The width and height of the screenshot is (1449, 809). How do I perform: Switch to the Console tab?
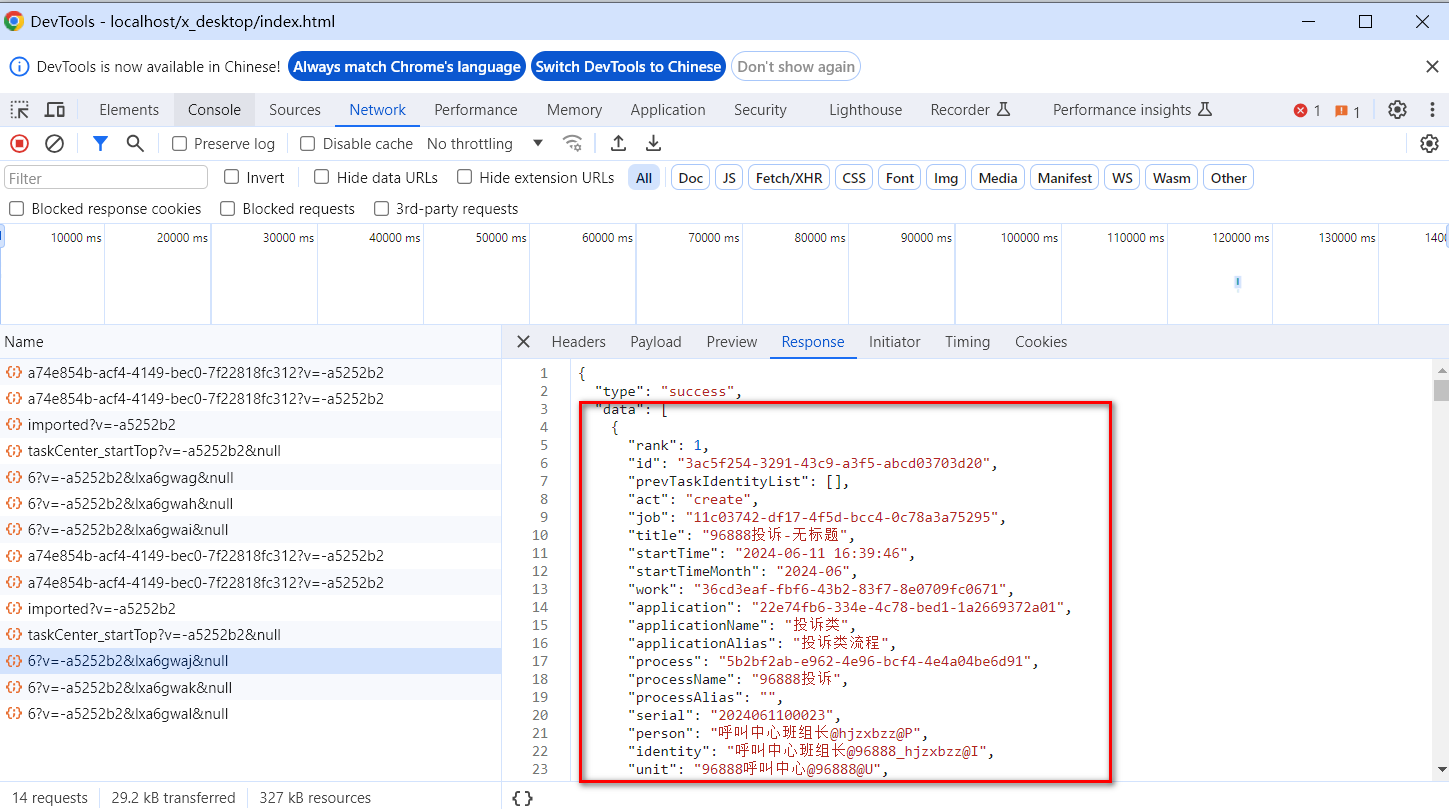pos(214,110)
